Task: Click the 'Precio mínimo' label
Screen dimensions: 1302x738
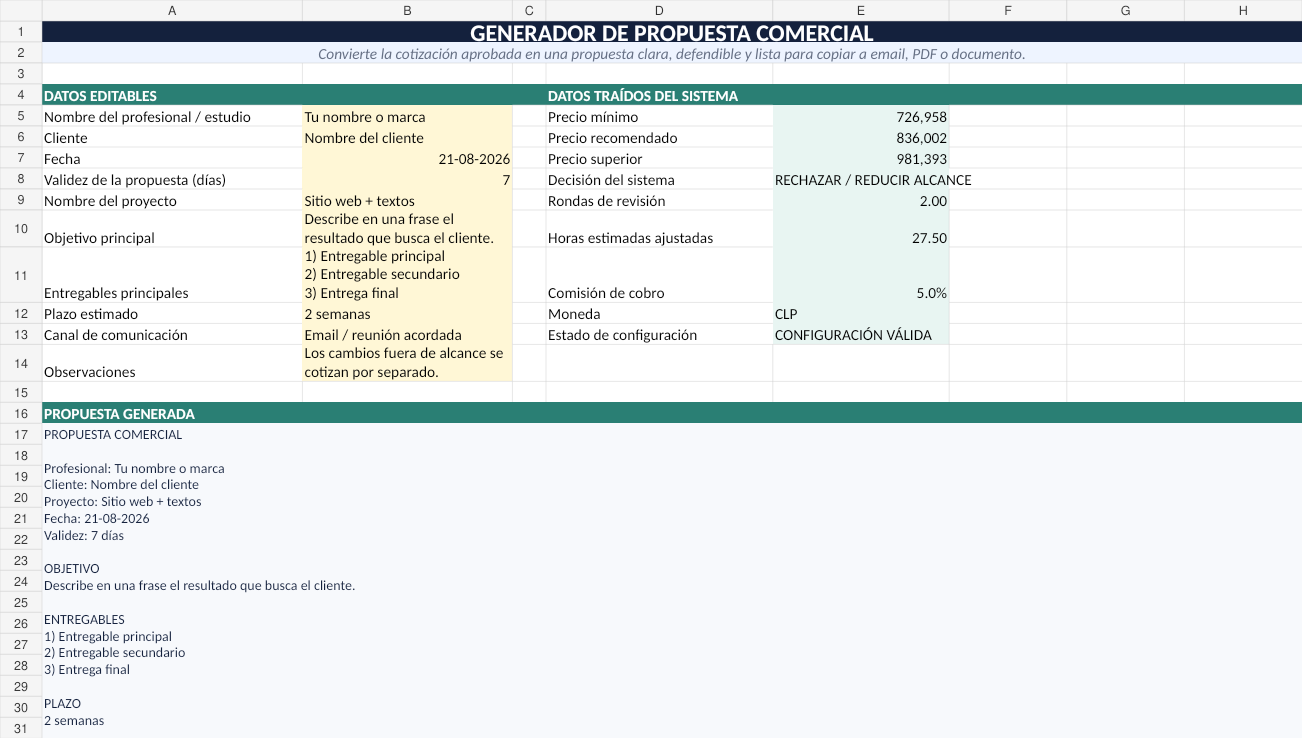Action: (x=593, y=117)
